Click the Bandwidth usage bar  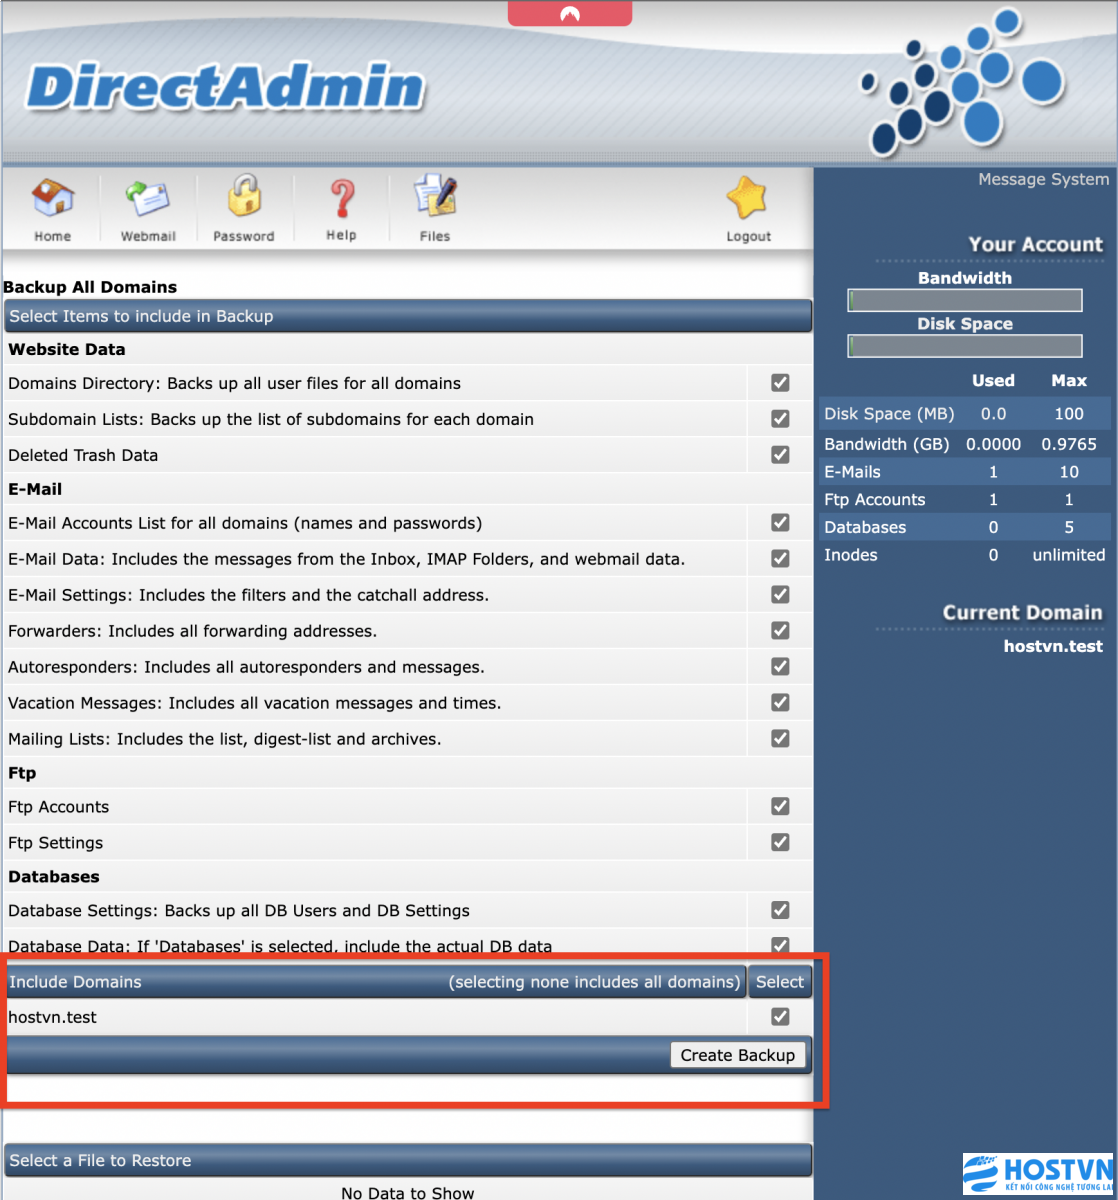pyautogui.click(x=964, y=299)
